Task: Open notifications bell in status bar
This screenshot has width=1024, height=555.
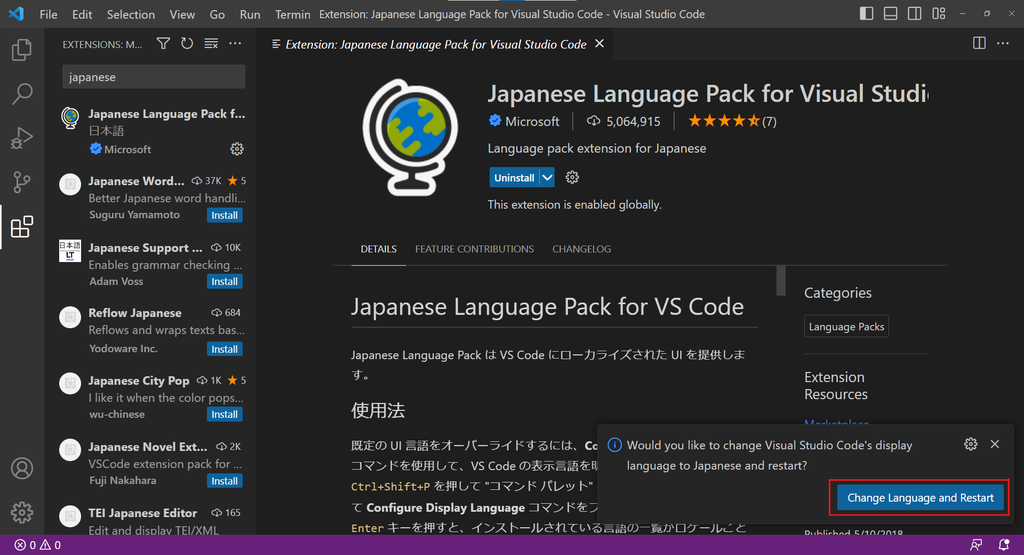Action: coord(1004,545)
